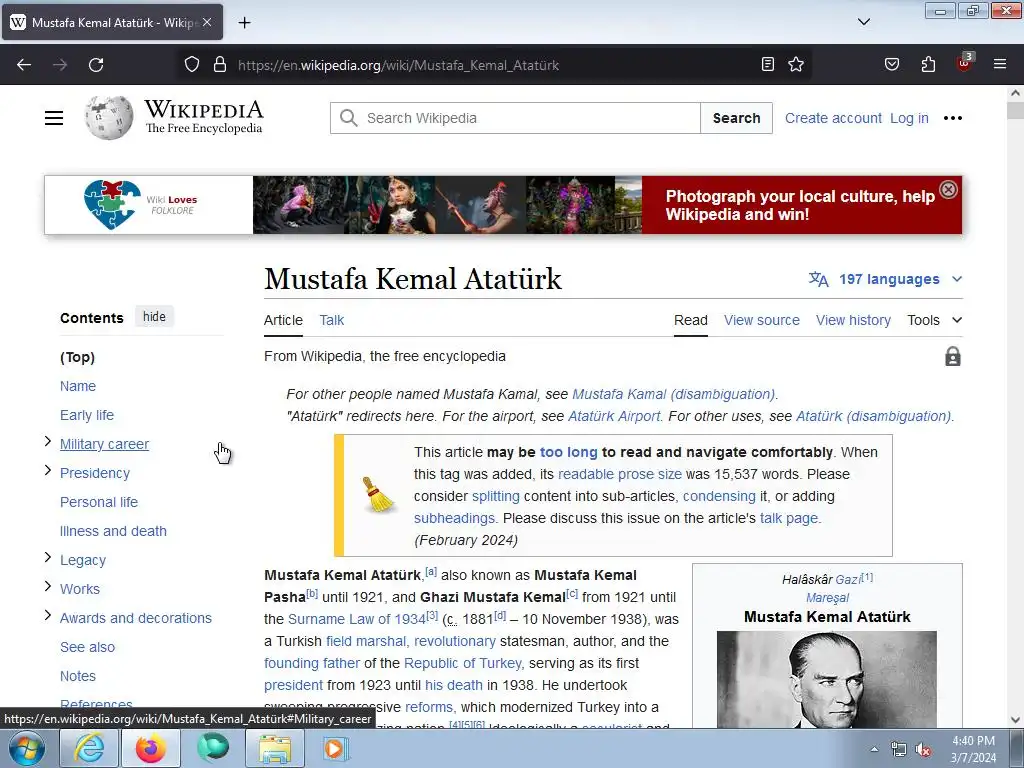Viewport: 1024px width, 768px height.
Task: Open the View source tab
Action: tap(761, 320)
